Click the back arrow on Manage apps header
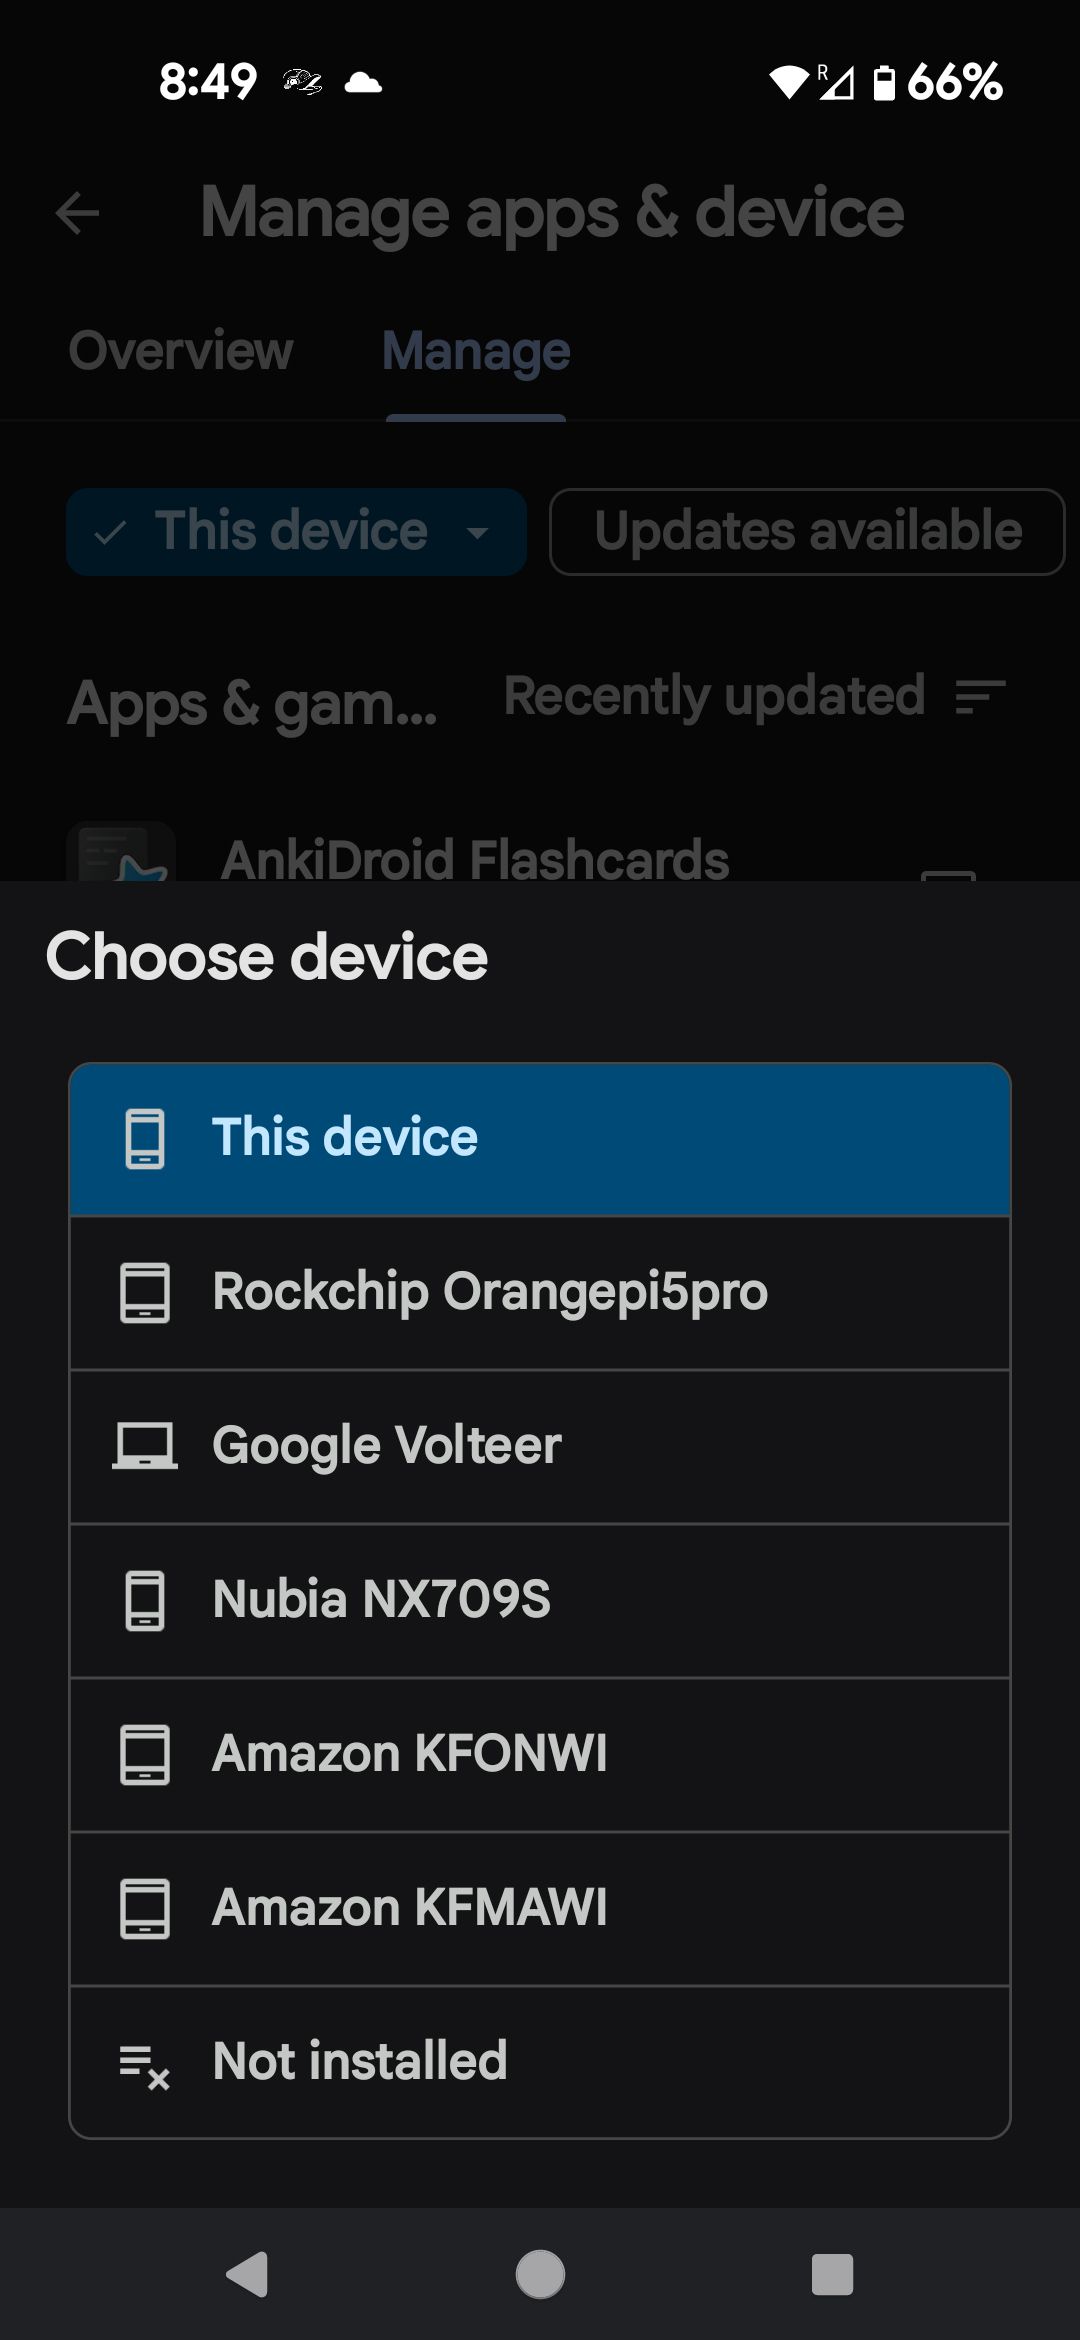This screenshot has width=1080, height=2340. [x=79, y=212]
